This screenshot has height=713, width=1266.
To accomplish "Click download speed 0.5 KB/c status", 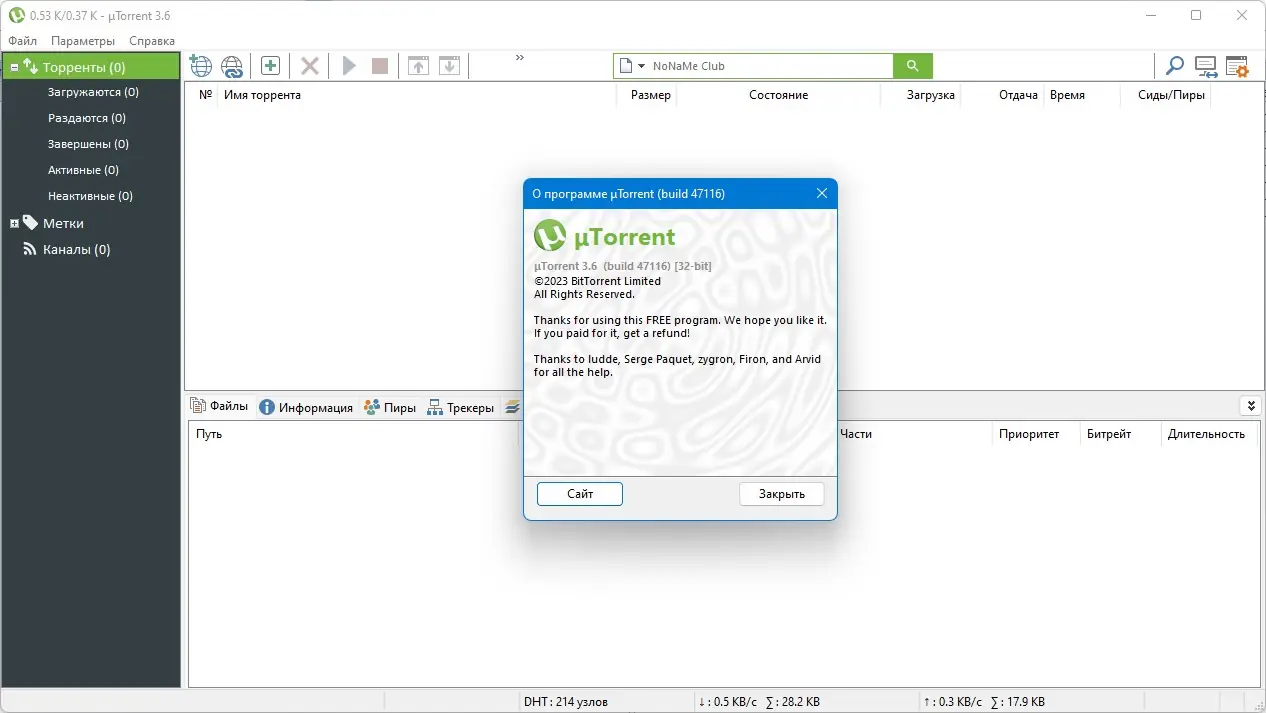I will click(x=728, y=701).
